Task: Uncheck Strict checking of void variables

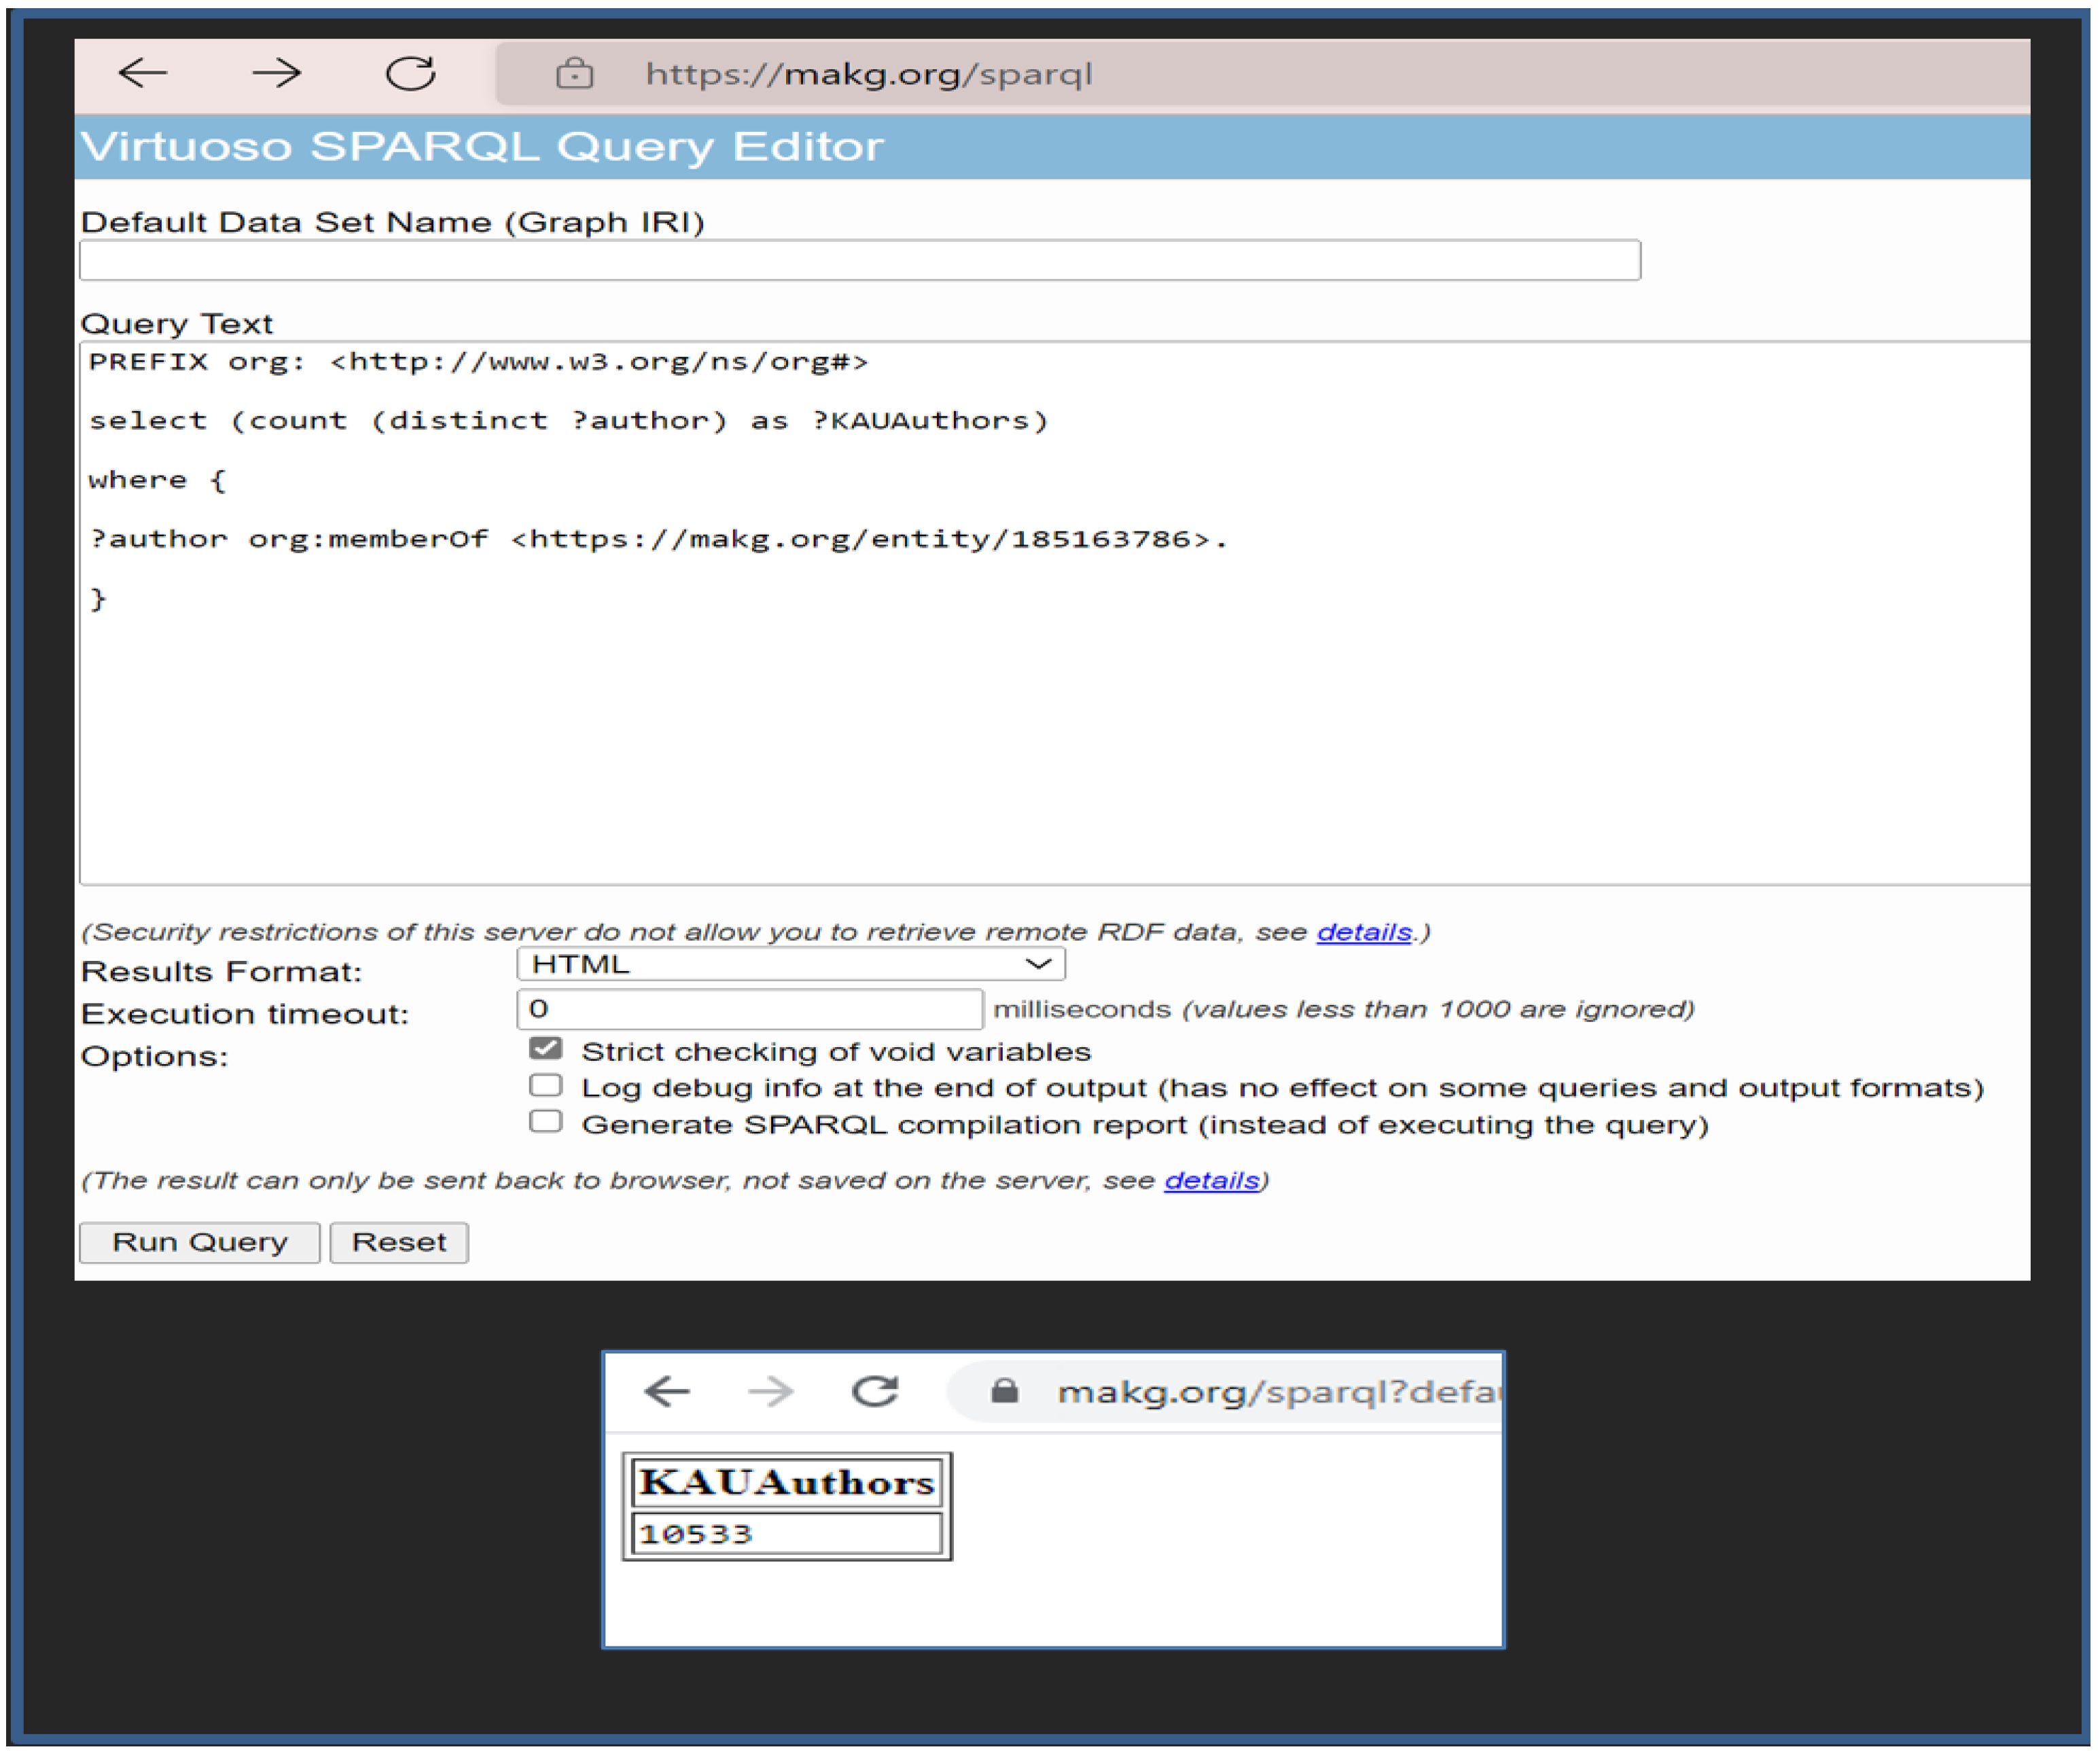Action: (x=545, y=1048)
